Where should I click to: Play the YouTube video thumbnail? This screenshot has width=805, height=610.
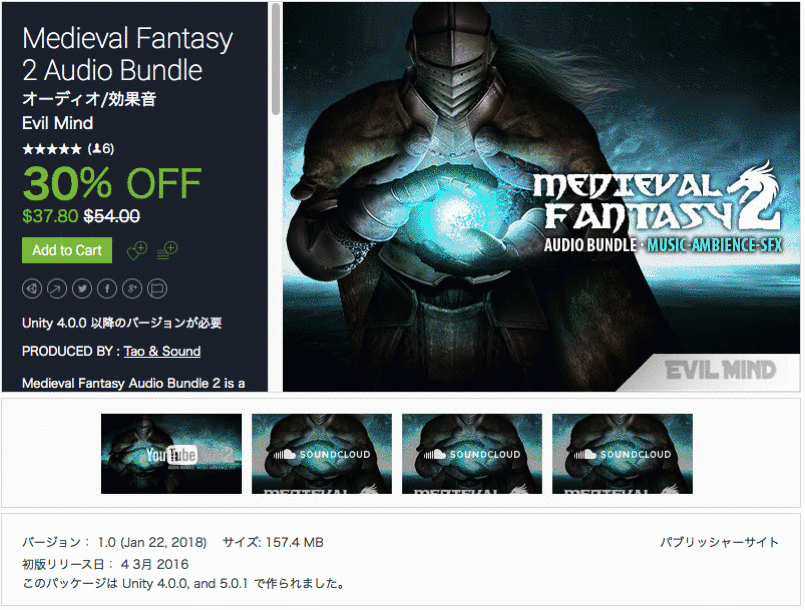point(171,454)
